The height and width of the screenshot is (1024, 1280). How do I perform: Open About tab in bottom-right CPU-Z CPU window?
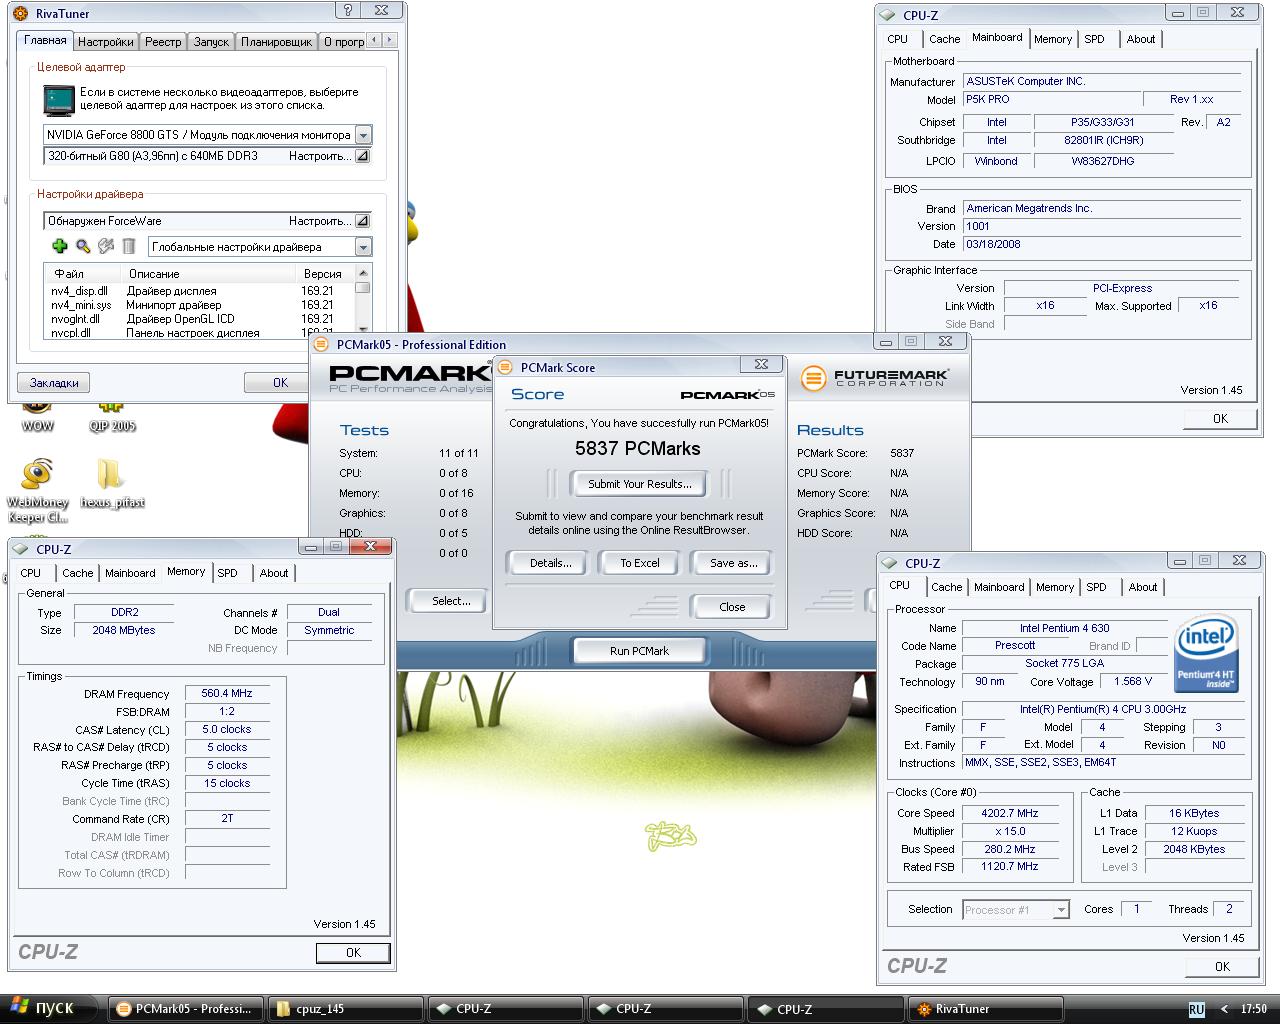(1143, 587)
